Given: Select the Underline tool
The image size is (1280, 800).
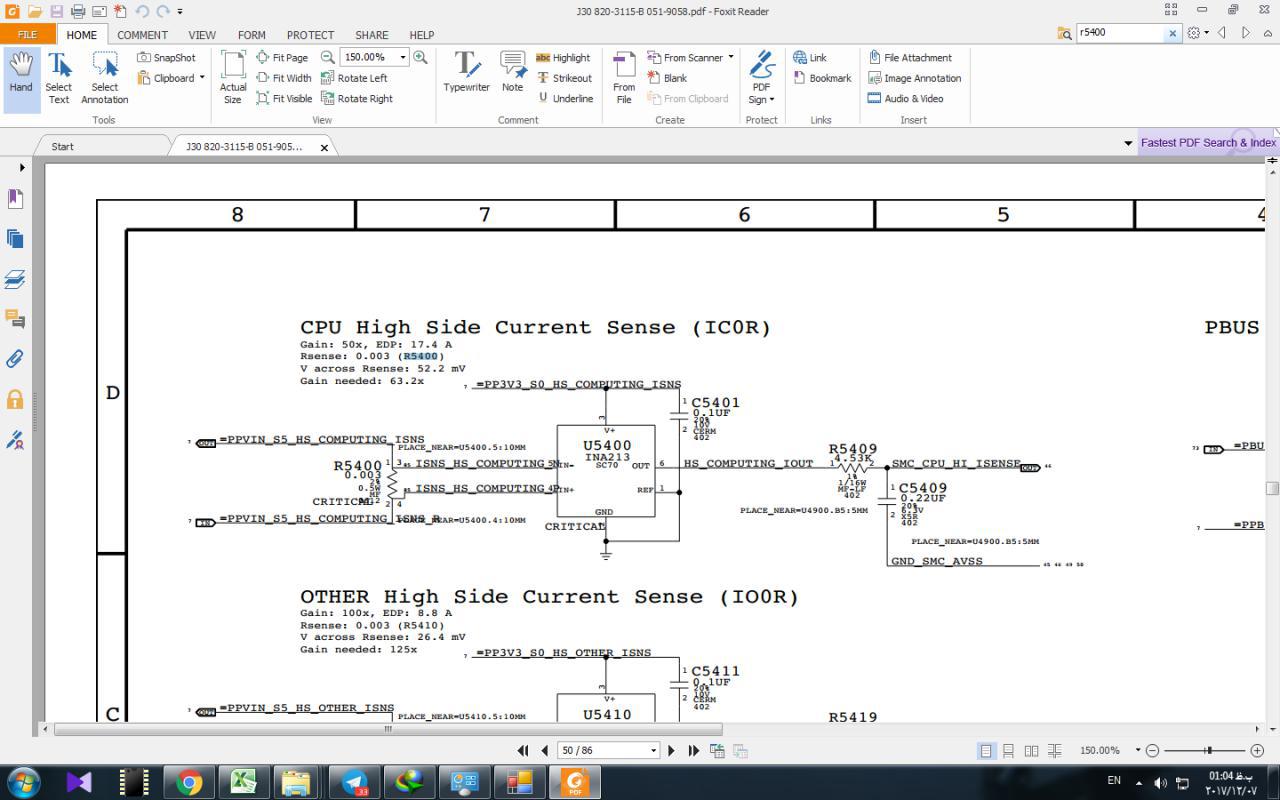Looking at the screenshot, I should 565,99.
